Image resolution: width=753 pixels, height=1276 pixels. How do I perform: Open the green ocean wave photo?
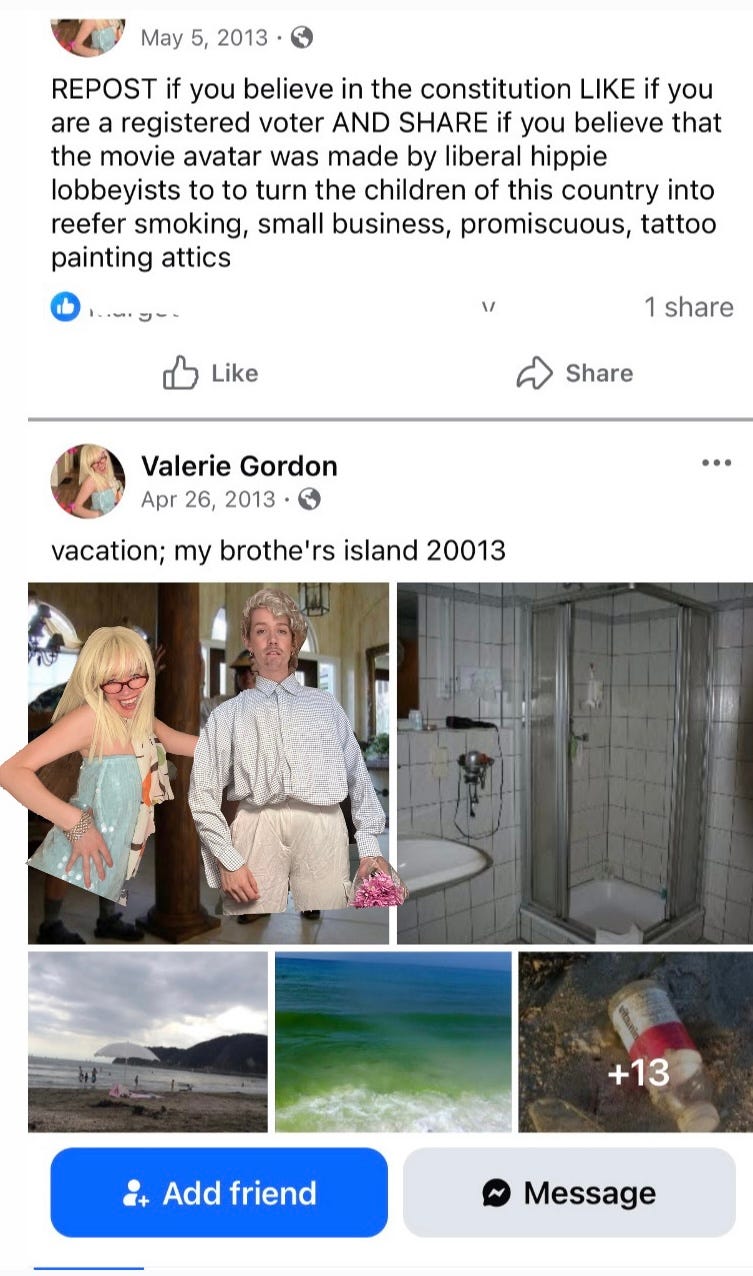click(393, 1041)
